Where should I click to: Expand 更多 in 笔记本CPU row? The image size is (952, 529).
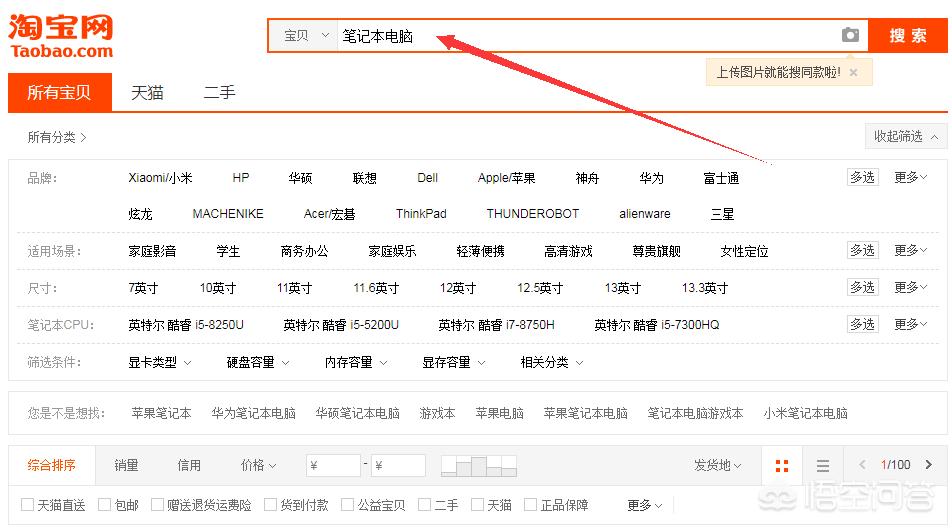pyautogui.click(x=910, y=324)
